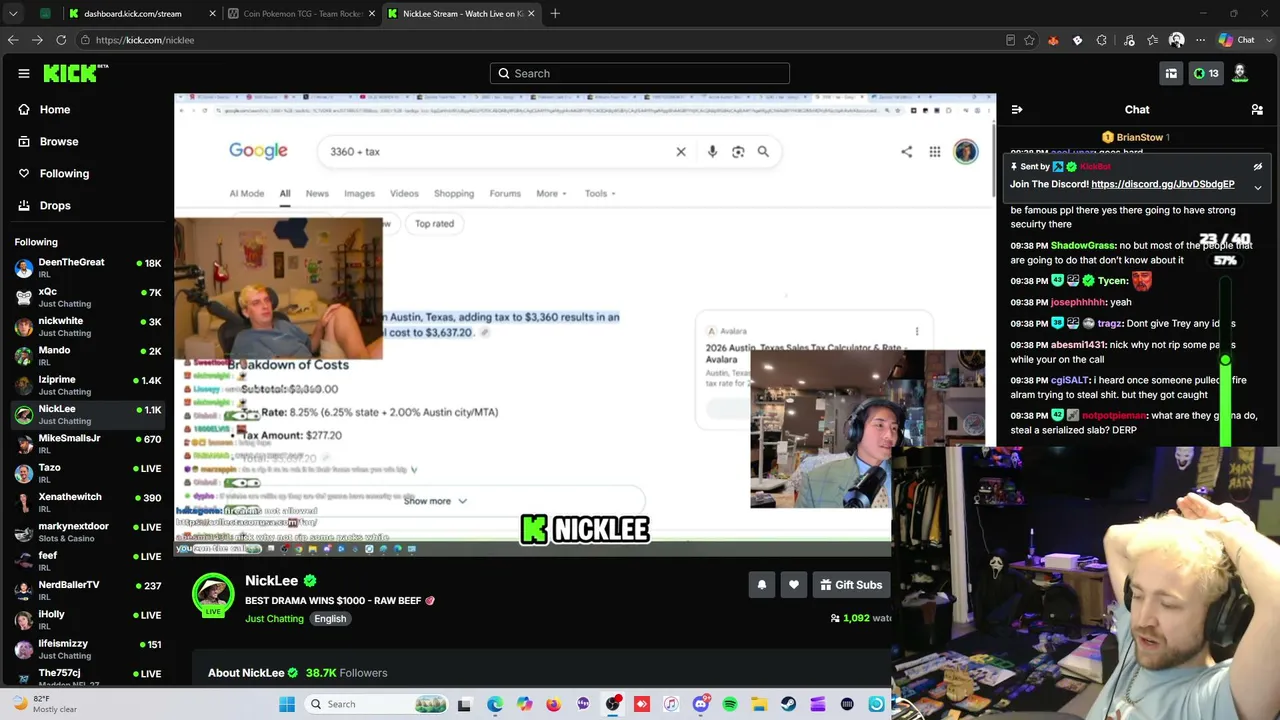Screen dimensions: 1280x720
Task: Open nickwhite's channel in the sidebar
Action: 88,326
